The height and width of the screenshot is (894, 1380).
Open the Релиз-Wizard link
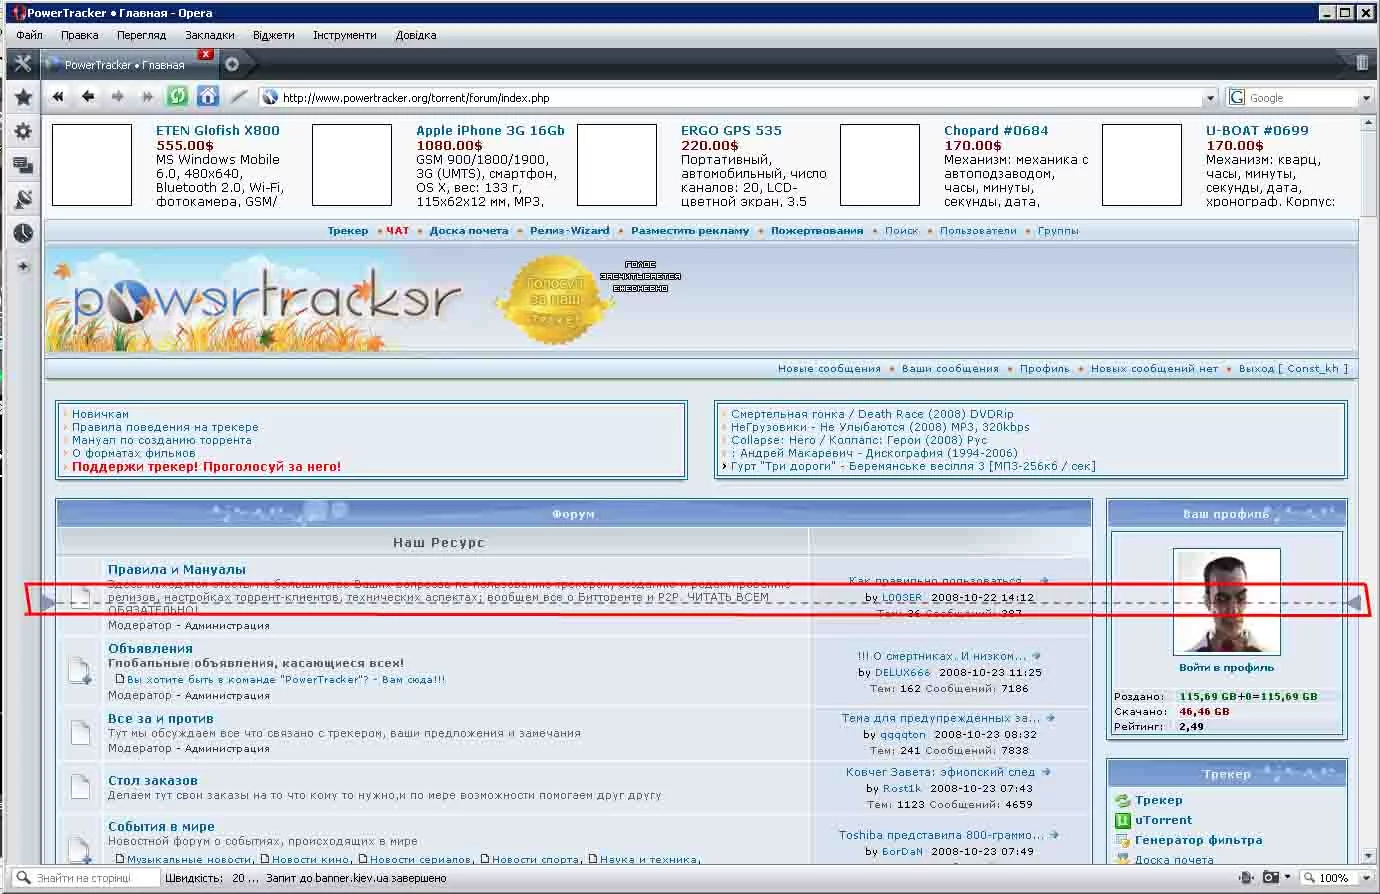click(569, 231)
